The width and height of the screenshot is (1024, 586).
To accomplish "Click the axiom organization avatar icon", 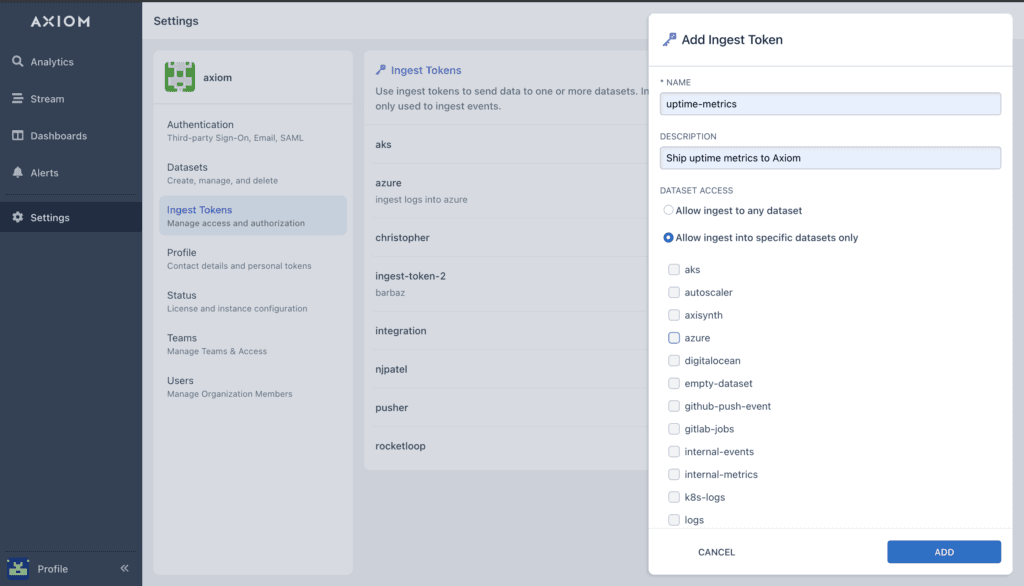I will [180, 77].
